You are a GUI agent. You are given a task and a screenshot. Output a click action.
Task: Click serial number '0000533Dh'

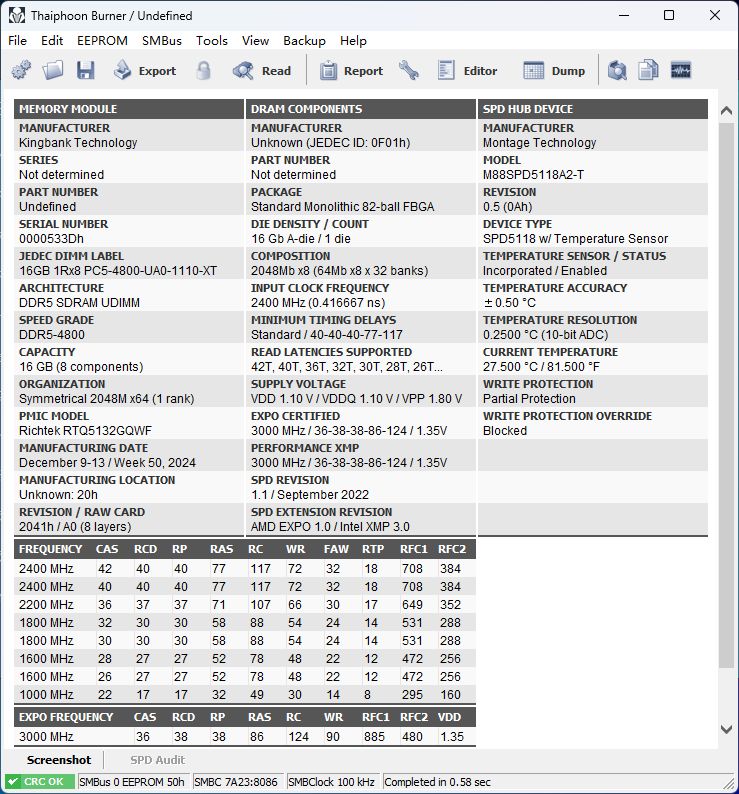click(51, 239)
